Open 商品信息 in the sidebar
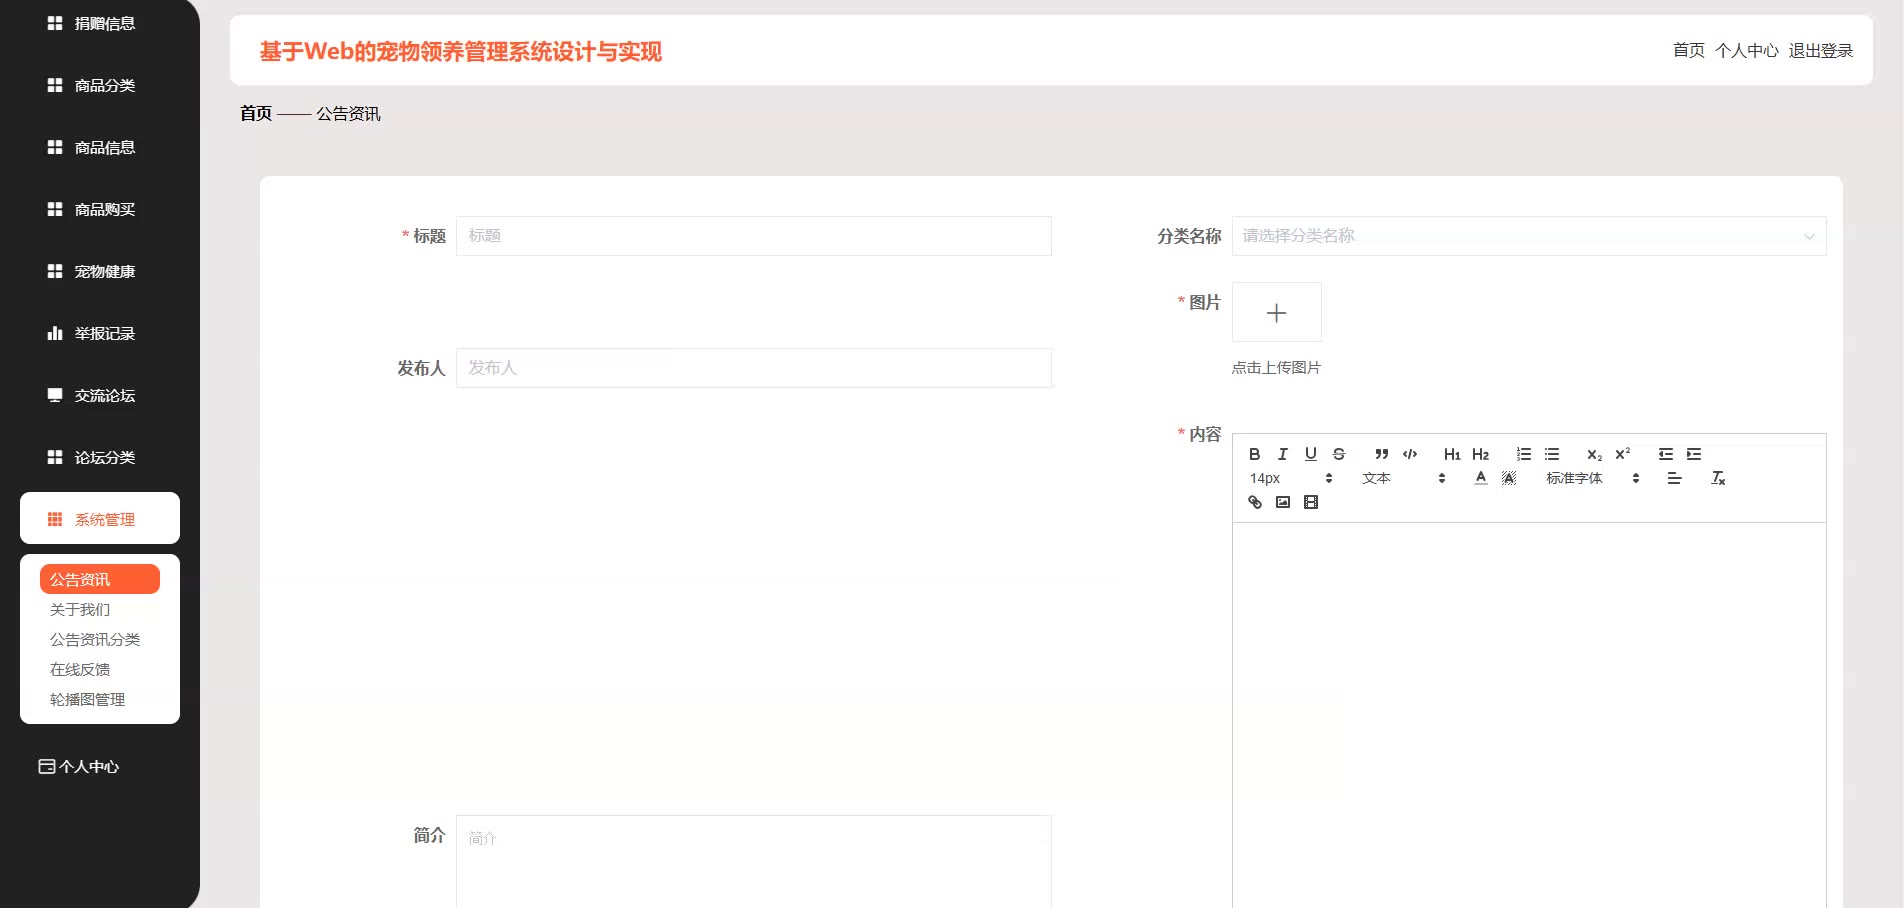Screen dimensions: 1904x908 click(x=100, y=147)
